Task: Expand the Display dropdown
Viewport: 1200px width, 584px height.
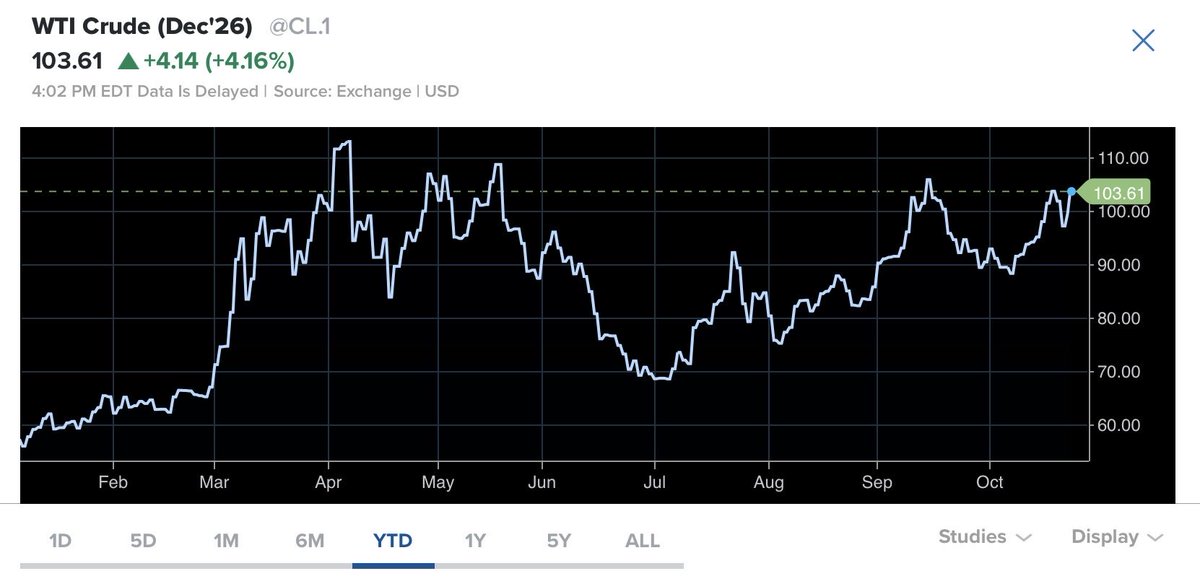Action: pyautogui.click(x=1117, y=537)
